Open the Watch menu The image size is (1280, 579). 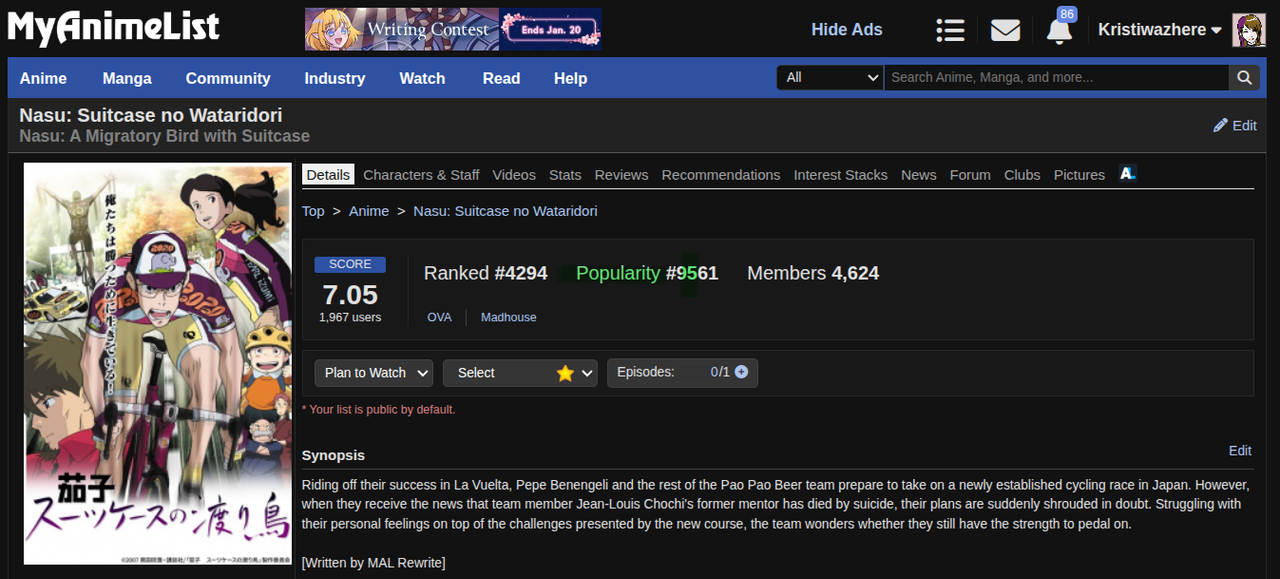(x=422, y=78)
